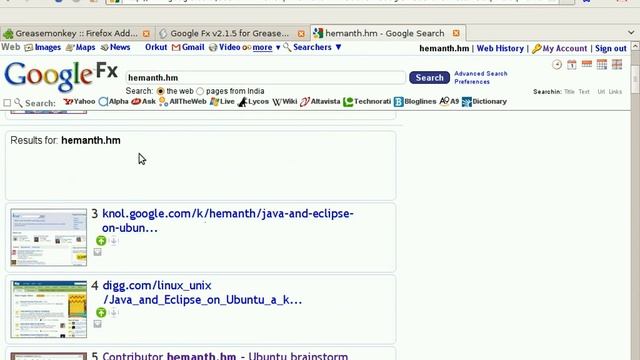640x360 pixels.
Task: Search with Technorati engine
Action: pos(367,102)
